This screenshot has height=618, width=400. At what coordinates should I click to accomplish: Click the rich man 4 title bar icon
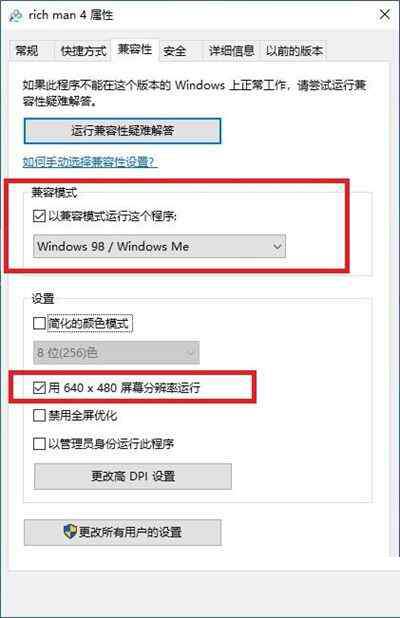[x=16, y=16]
